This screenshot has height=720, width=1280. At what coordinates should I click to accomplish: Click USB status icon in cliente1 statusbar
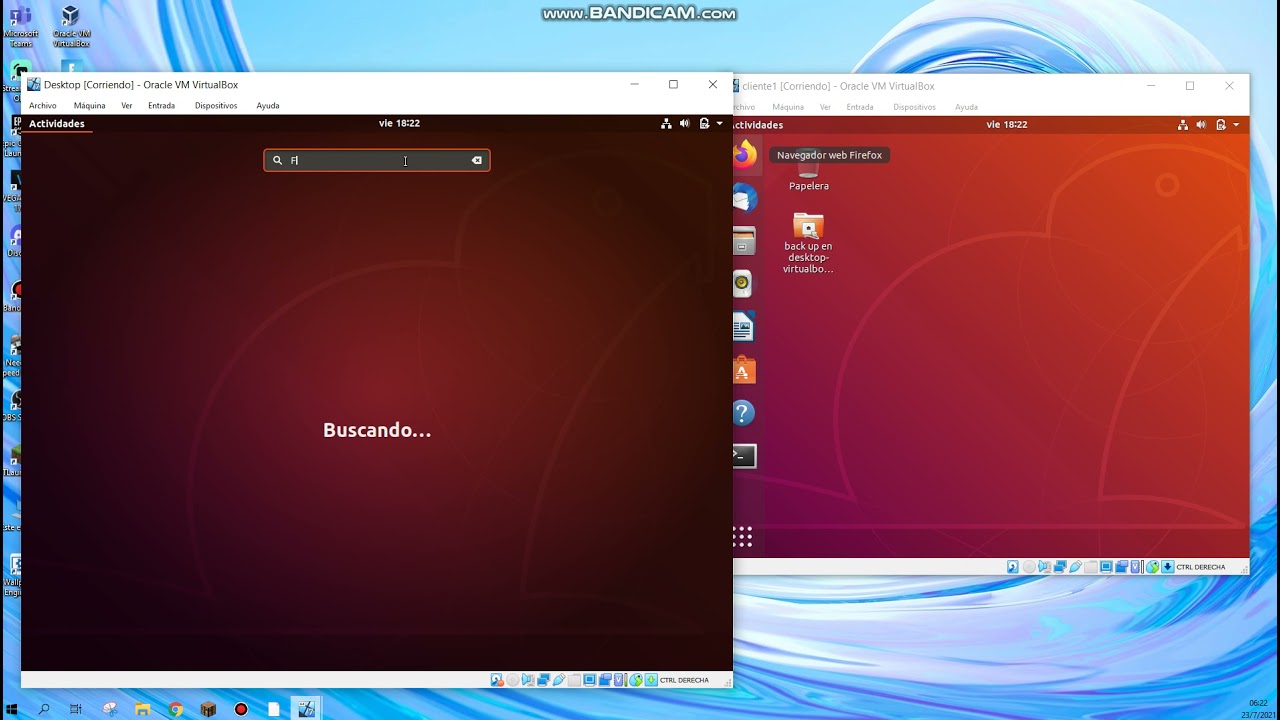(x=1075, y=567)
